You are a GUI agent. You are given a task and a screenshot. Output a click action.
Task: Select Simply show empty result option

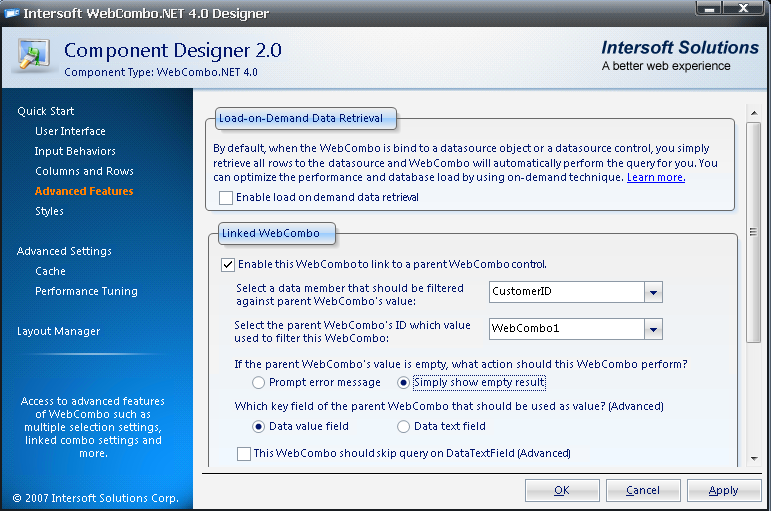point(403,382)
